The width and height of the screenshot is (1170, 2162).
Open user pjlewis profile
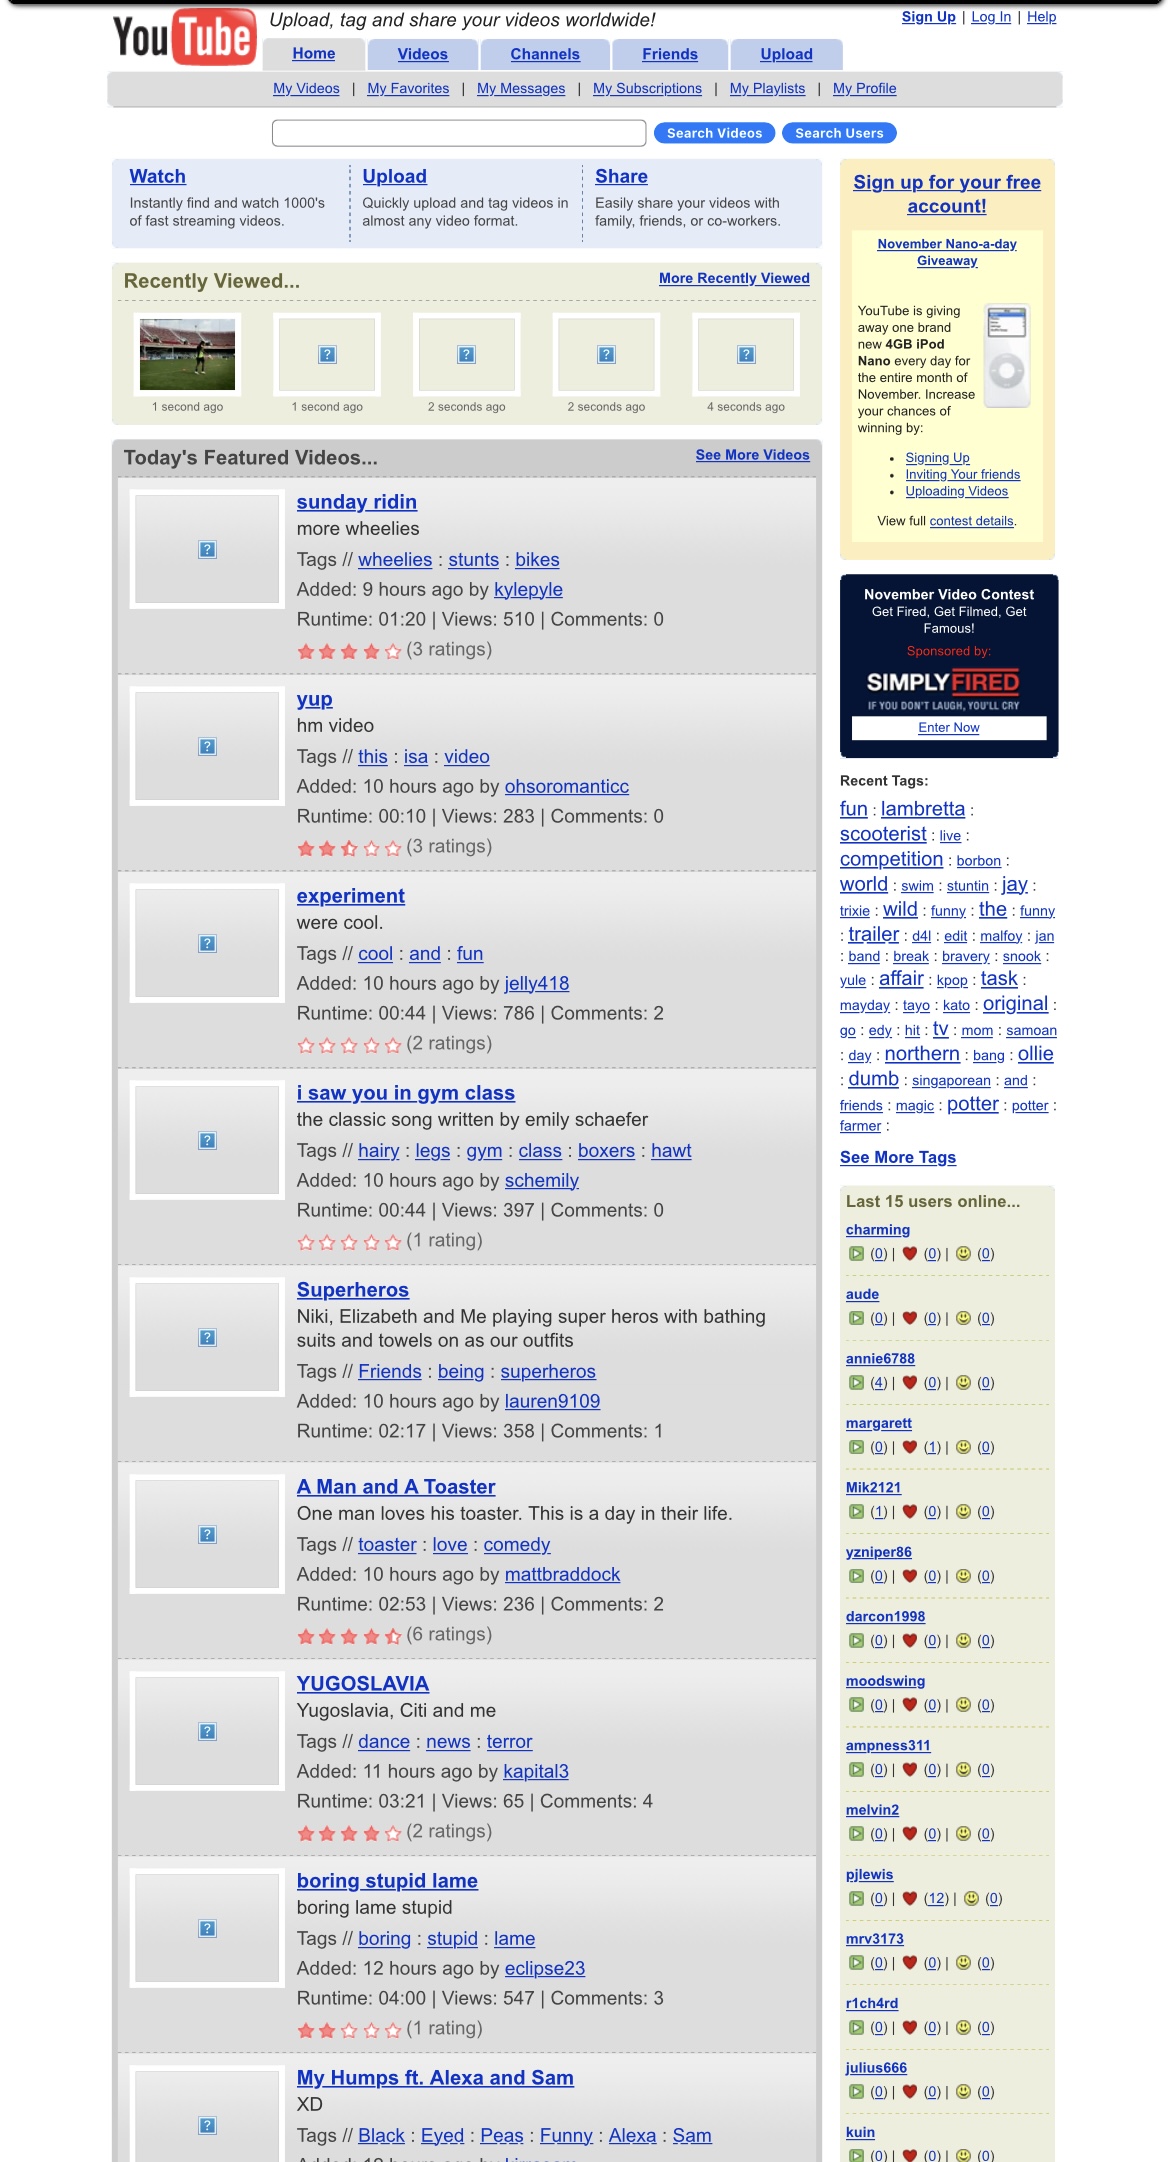[x=869, y=1874]
